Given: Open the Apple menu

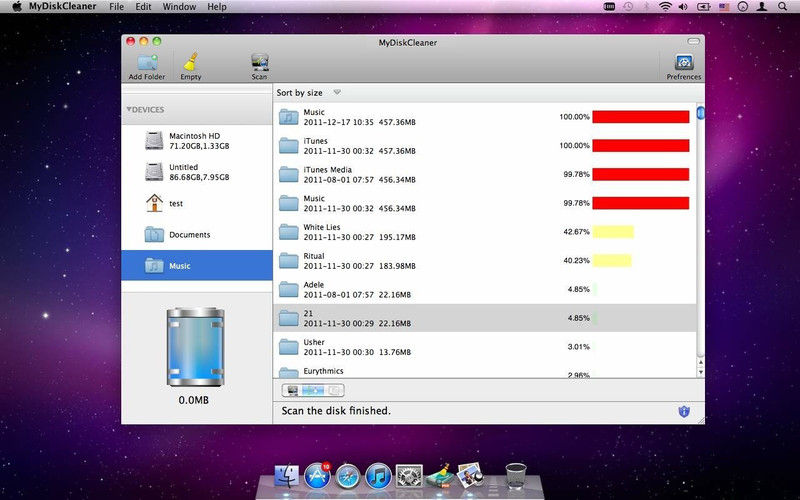Looking at the screenshot, I should click(x=16, y=7).
